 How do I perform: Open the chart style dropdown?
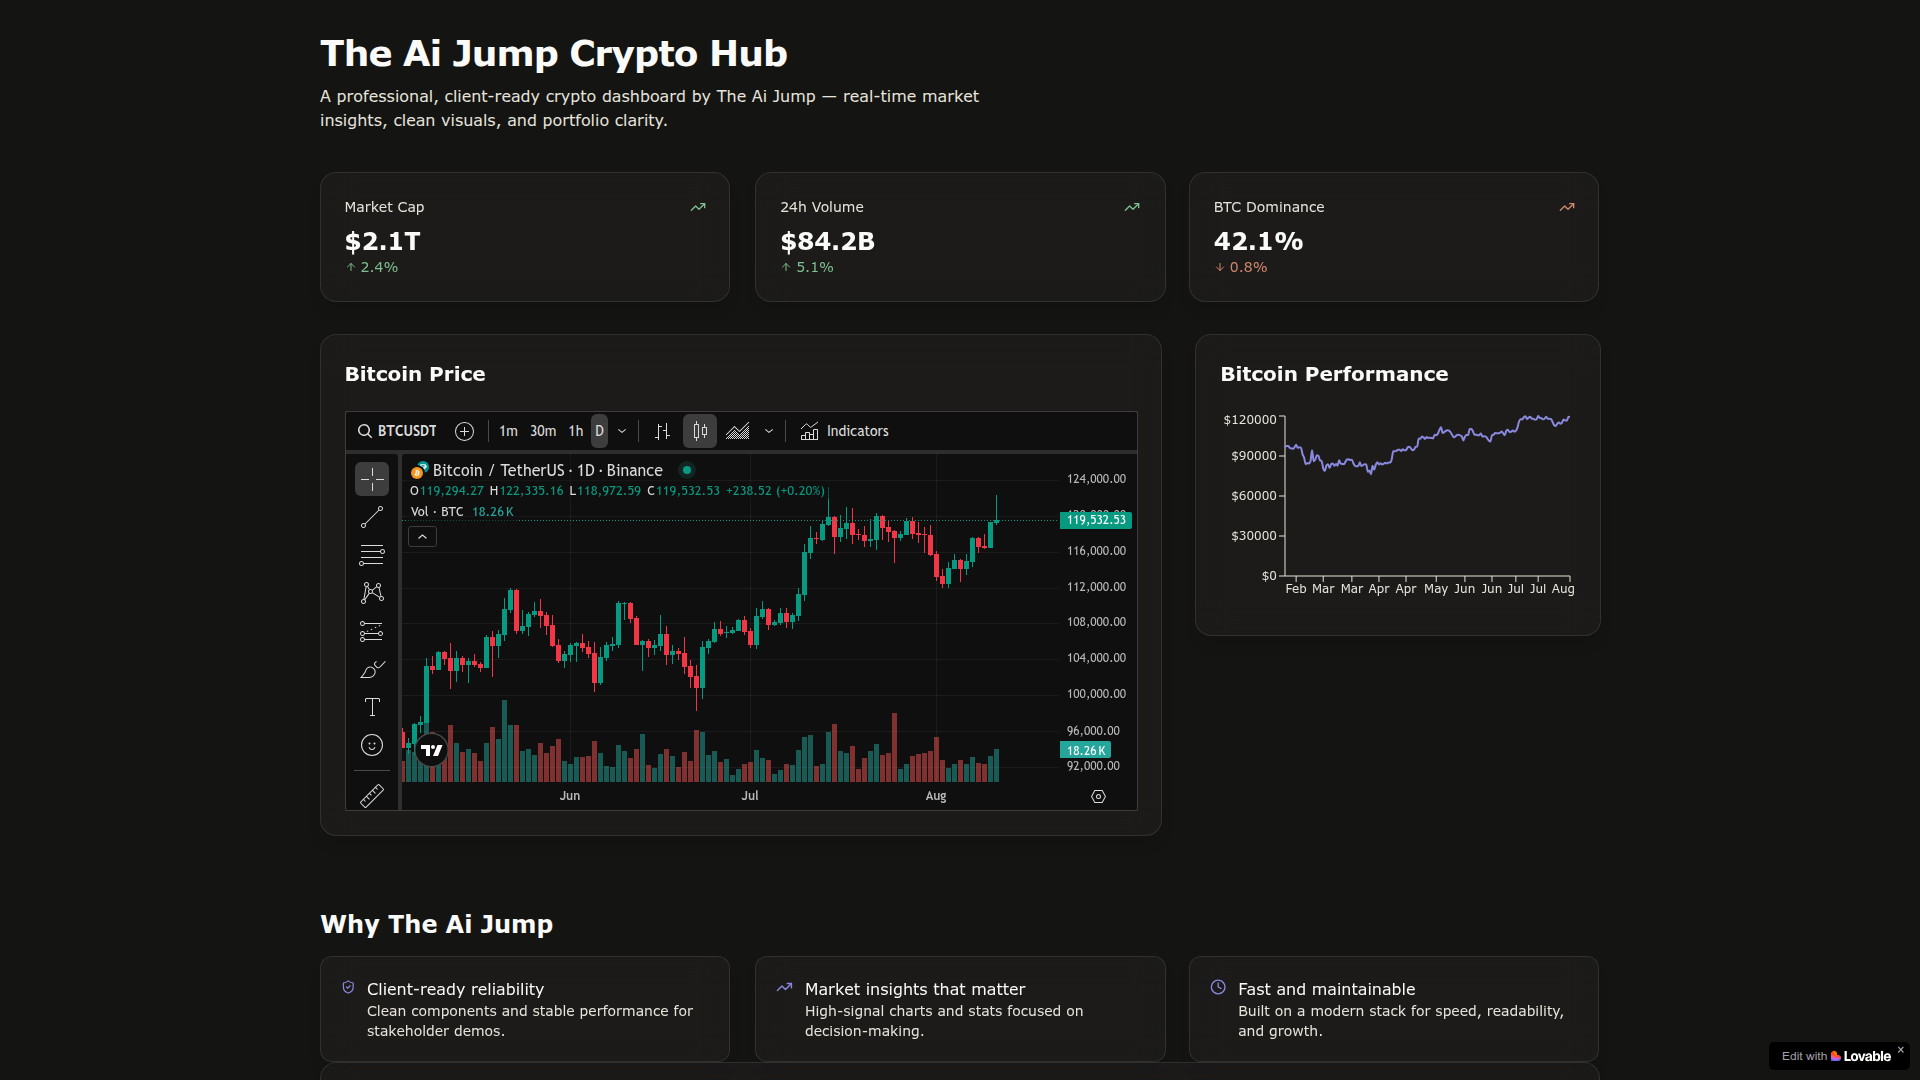pos(769,431)
